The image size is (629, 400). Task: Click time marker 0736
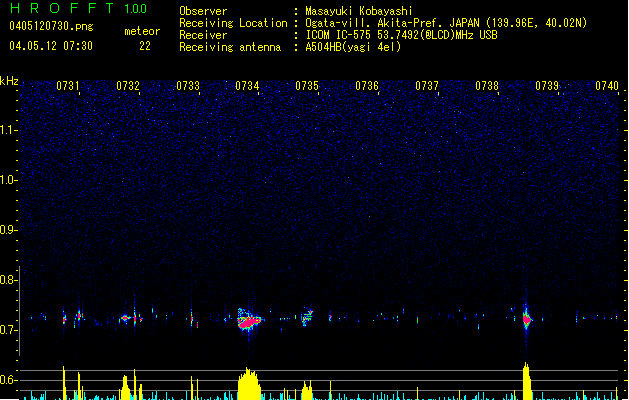(x=367, y=86)
